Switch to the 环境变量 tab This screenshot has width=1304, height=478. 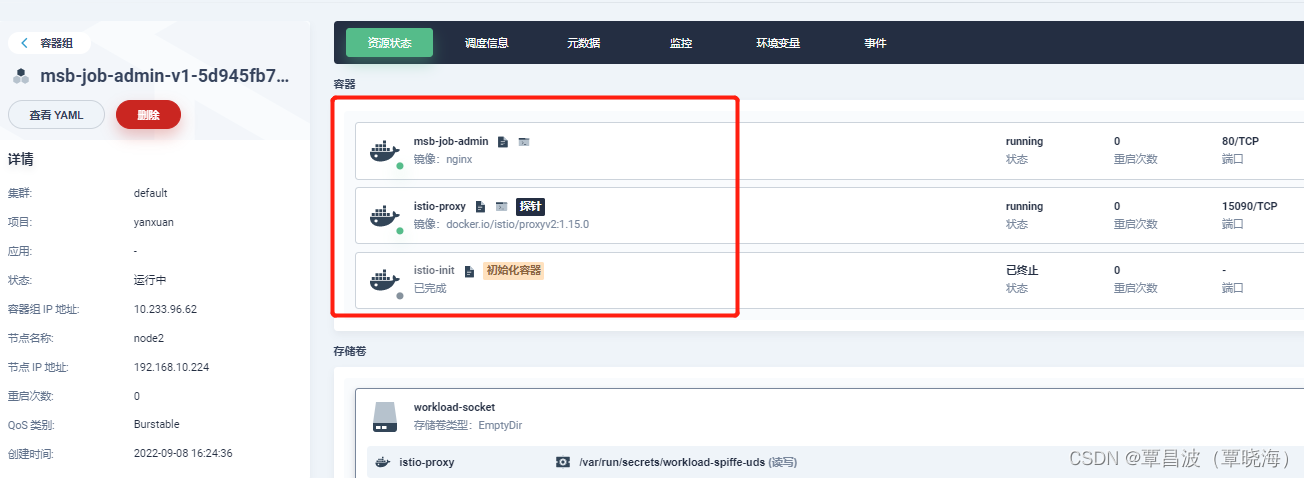[x=778, y=43]
